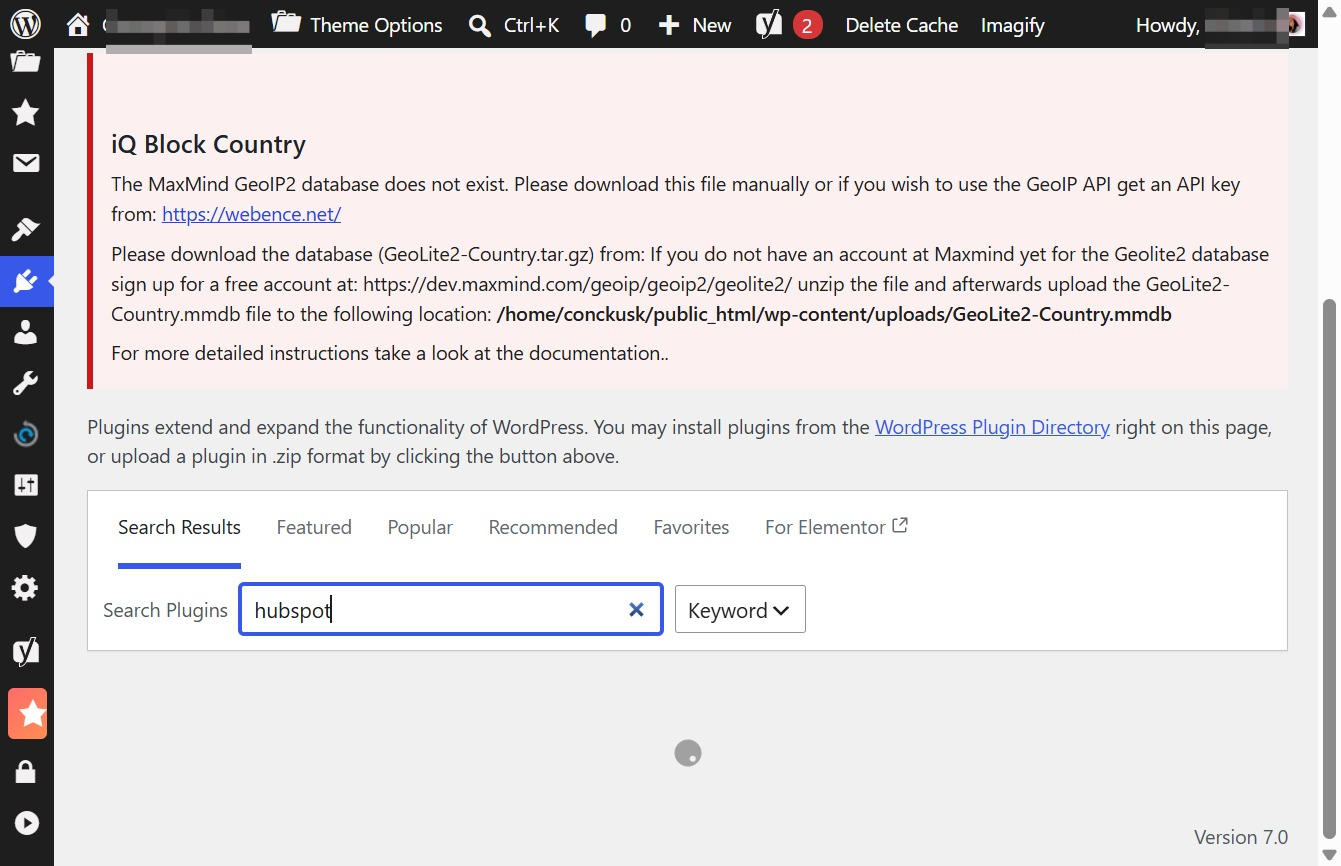Screen dimensions: 1341x866
Task: Open Yoast SEO admin bar icon
Action: (768, 24)
